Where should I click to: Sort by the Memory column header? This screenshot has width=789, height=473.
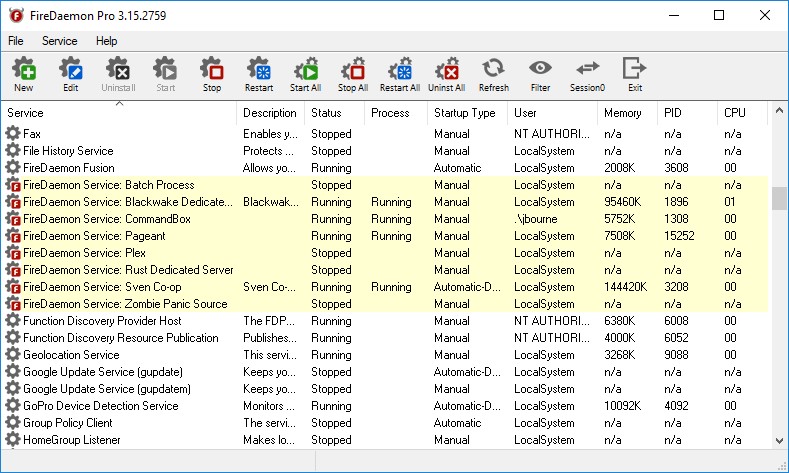627,113
